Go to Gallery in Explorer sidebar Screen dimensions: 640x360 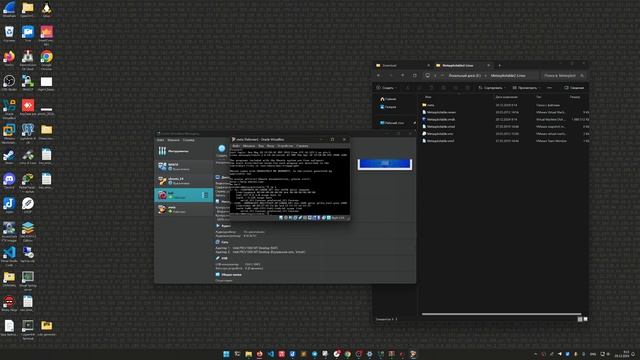click(388, 107)
